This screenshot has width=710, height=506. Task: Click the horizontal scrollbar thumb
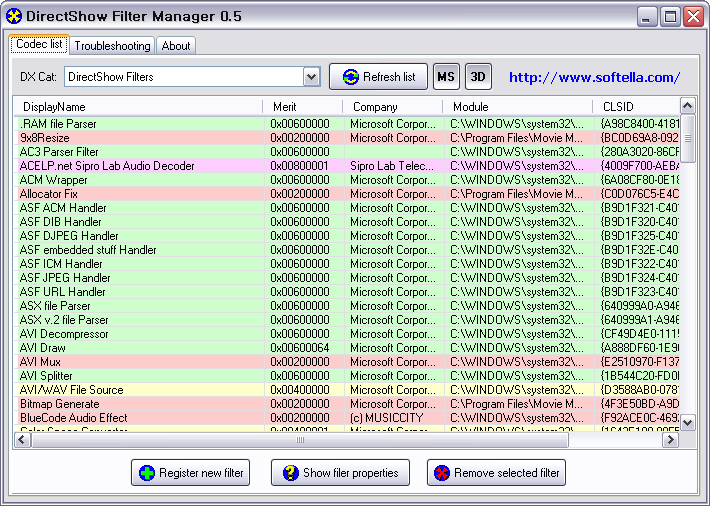pos(300,439)
